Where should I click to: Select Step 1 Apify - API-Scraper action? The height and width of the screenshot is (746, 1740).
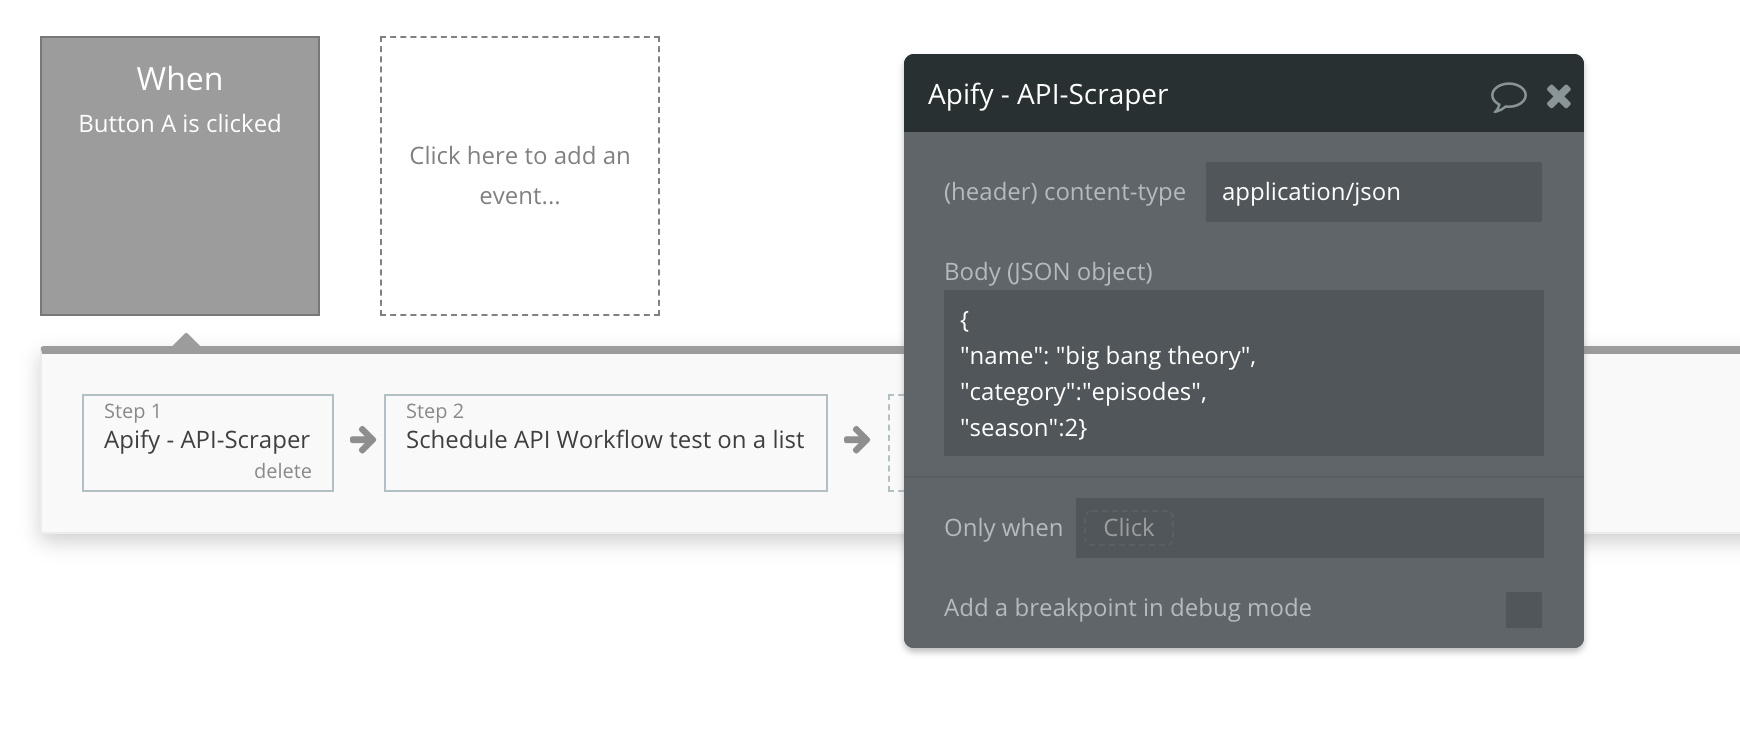pyautogui.click(x=208, y=443)
